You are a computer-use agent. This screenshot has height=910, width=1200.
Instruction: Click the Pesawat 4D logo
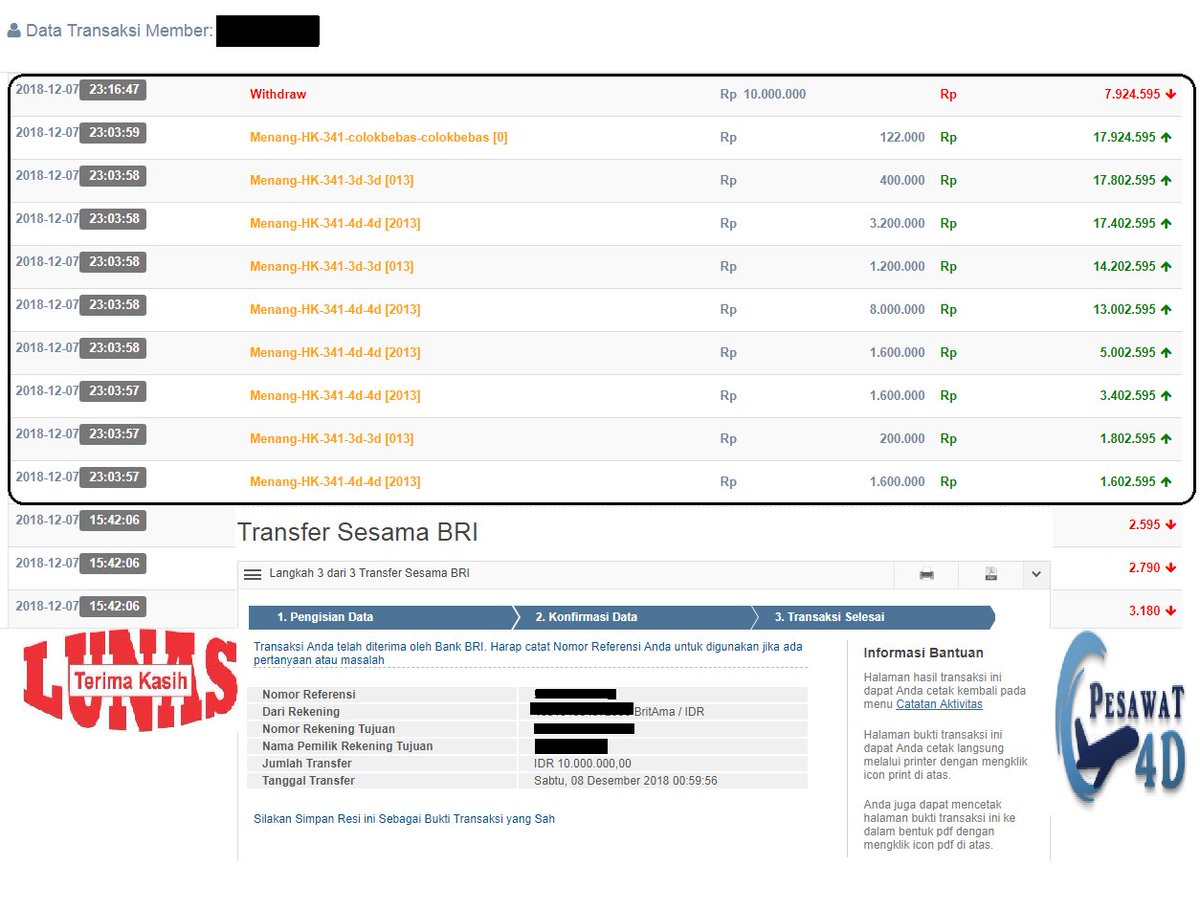tap(1121, 718)
